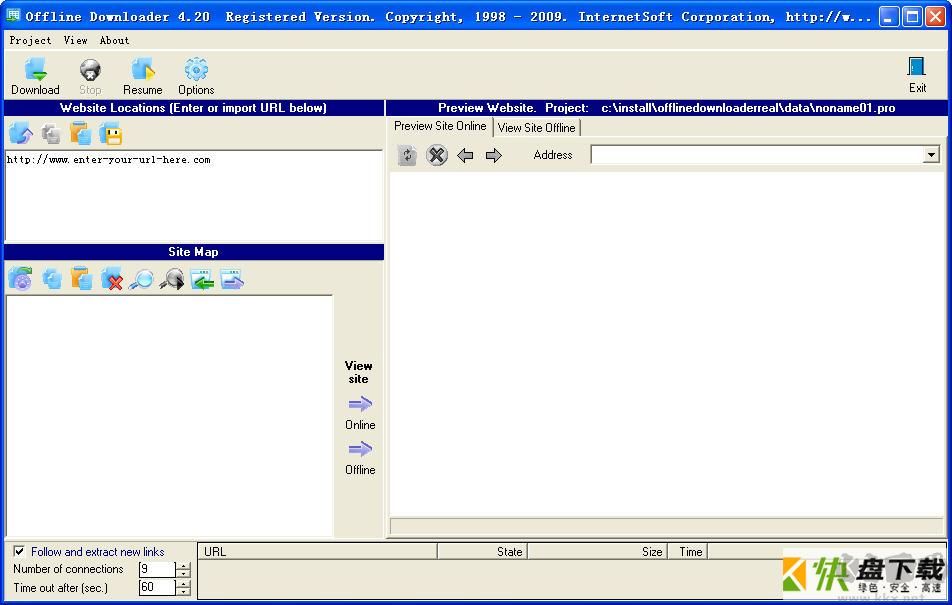Select the Download toolbar icon
Viewport: 952px width, 605px height.
click(x=35, y=74)
